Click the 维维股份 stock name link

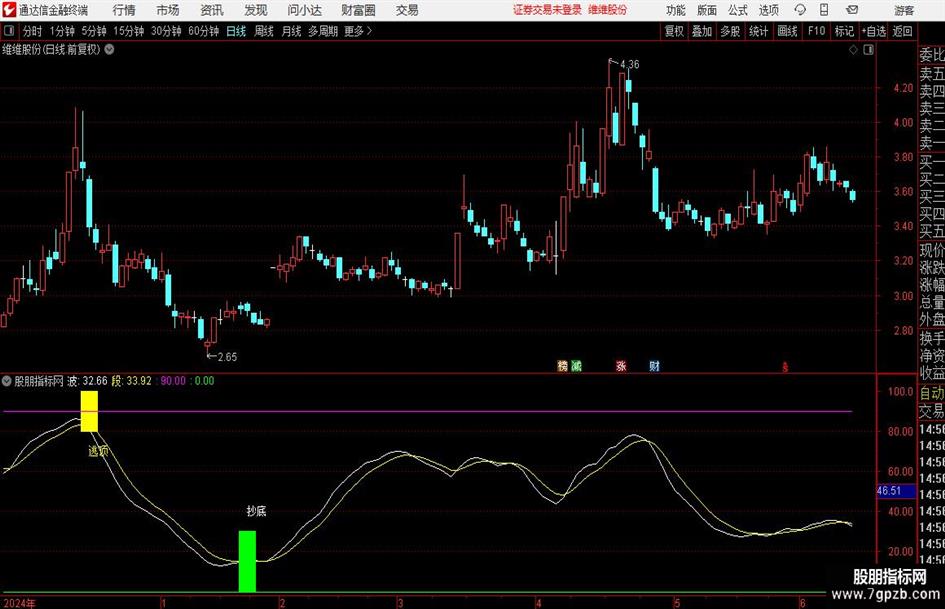tap(608, 10)
